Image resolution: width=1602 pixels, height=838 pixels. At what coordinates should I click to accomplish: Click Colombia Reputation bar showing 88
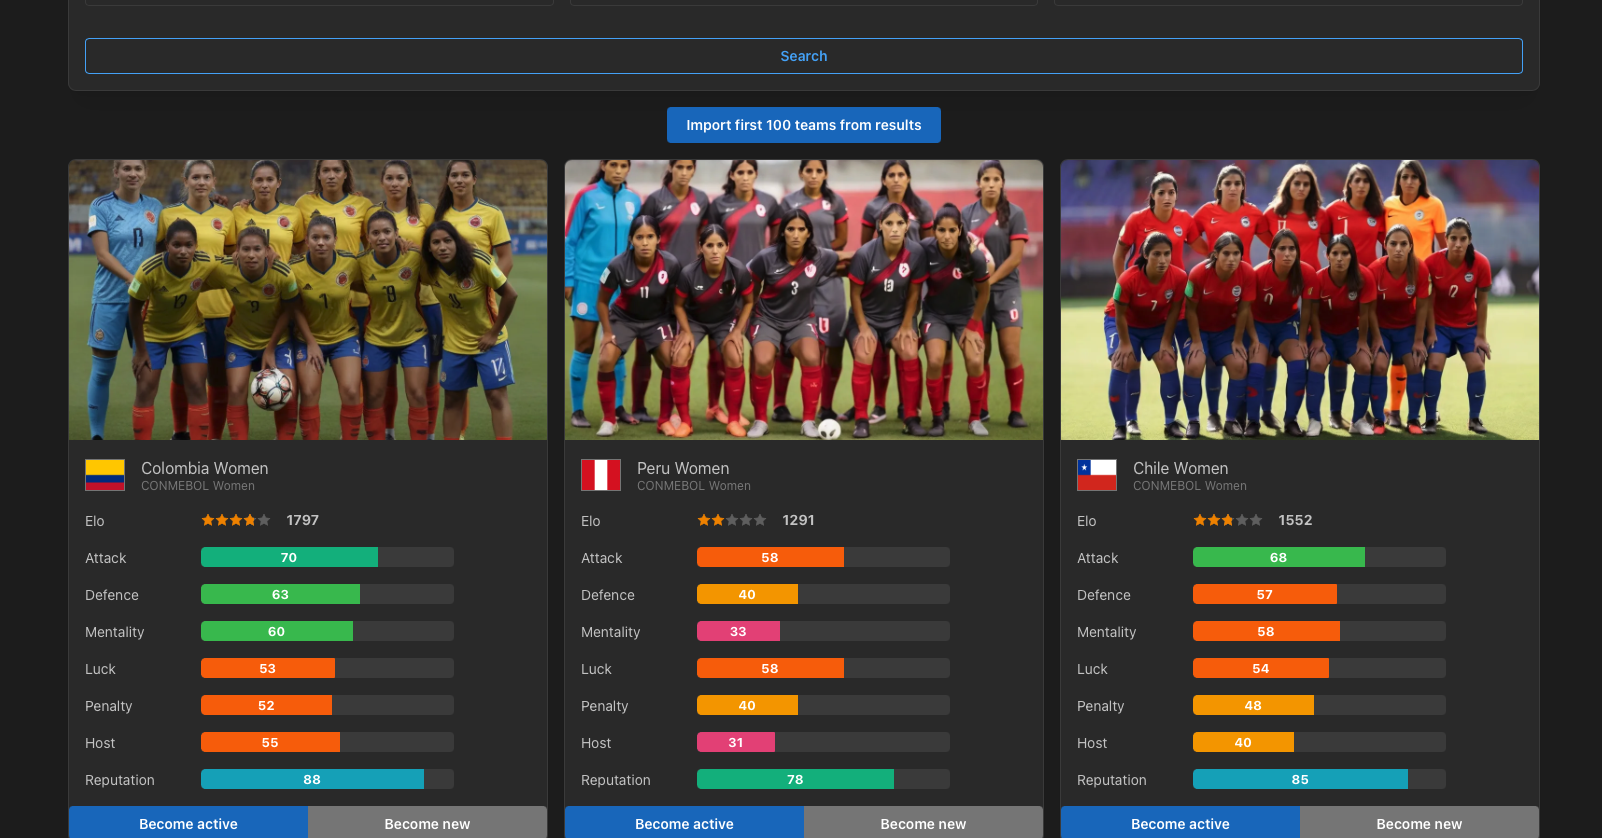327,779
